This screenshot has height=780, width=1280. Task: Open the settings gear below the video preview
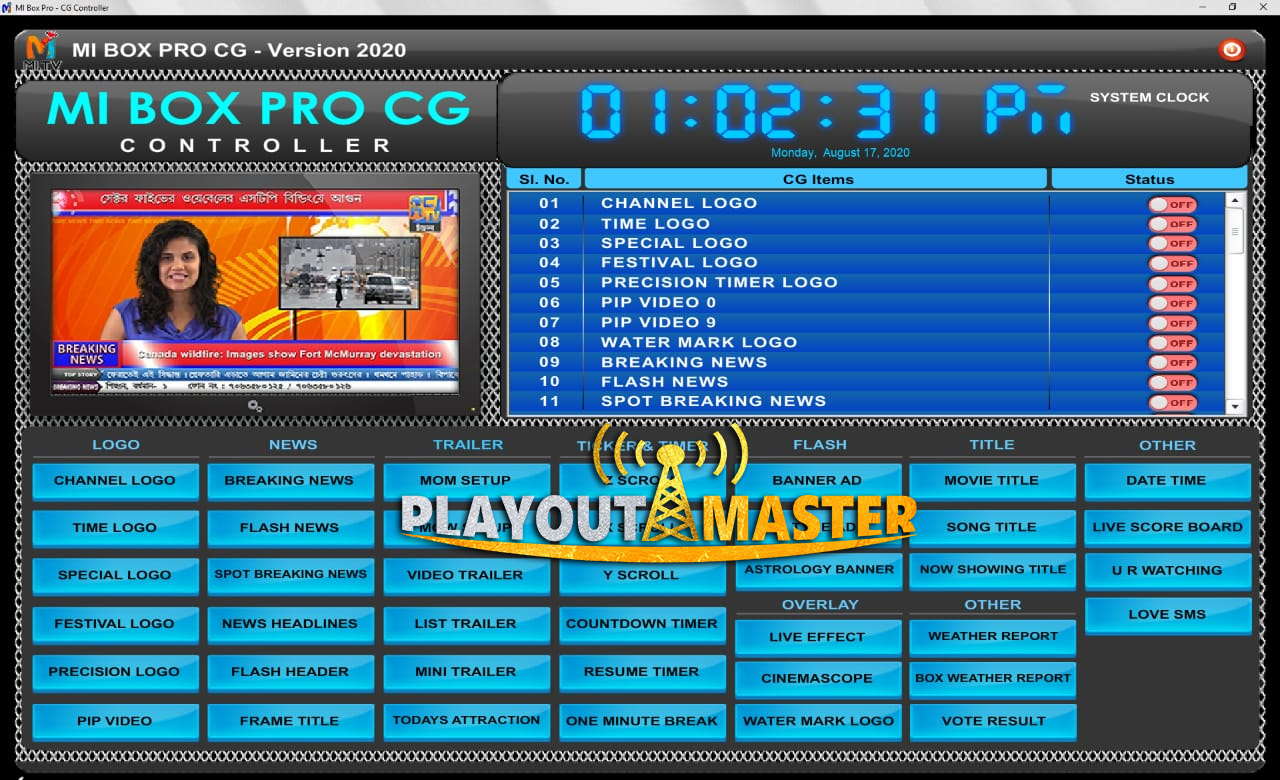[x=254, y=406]
